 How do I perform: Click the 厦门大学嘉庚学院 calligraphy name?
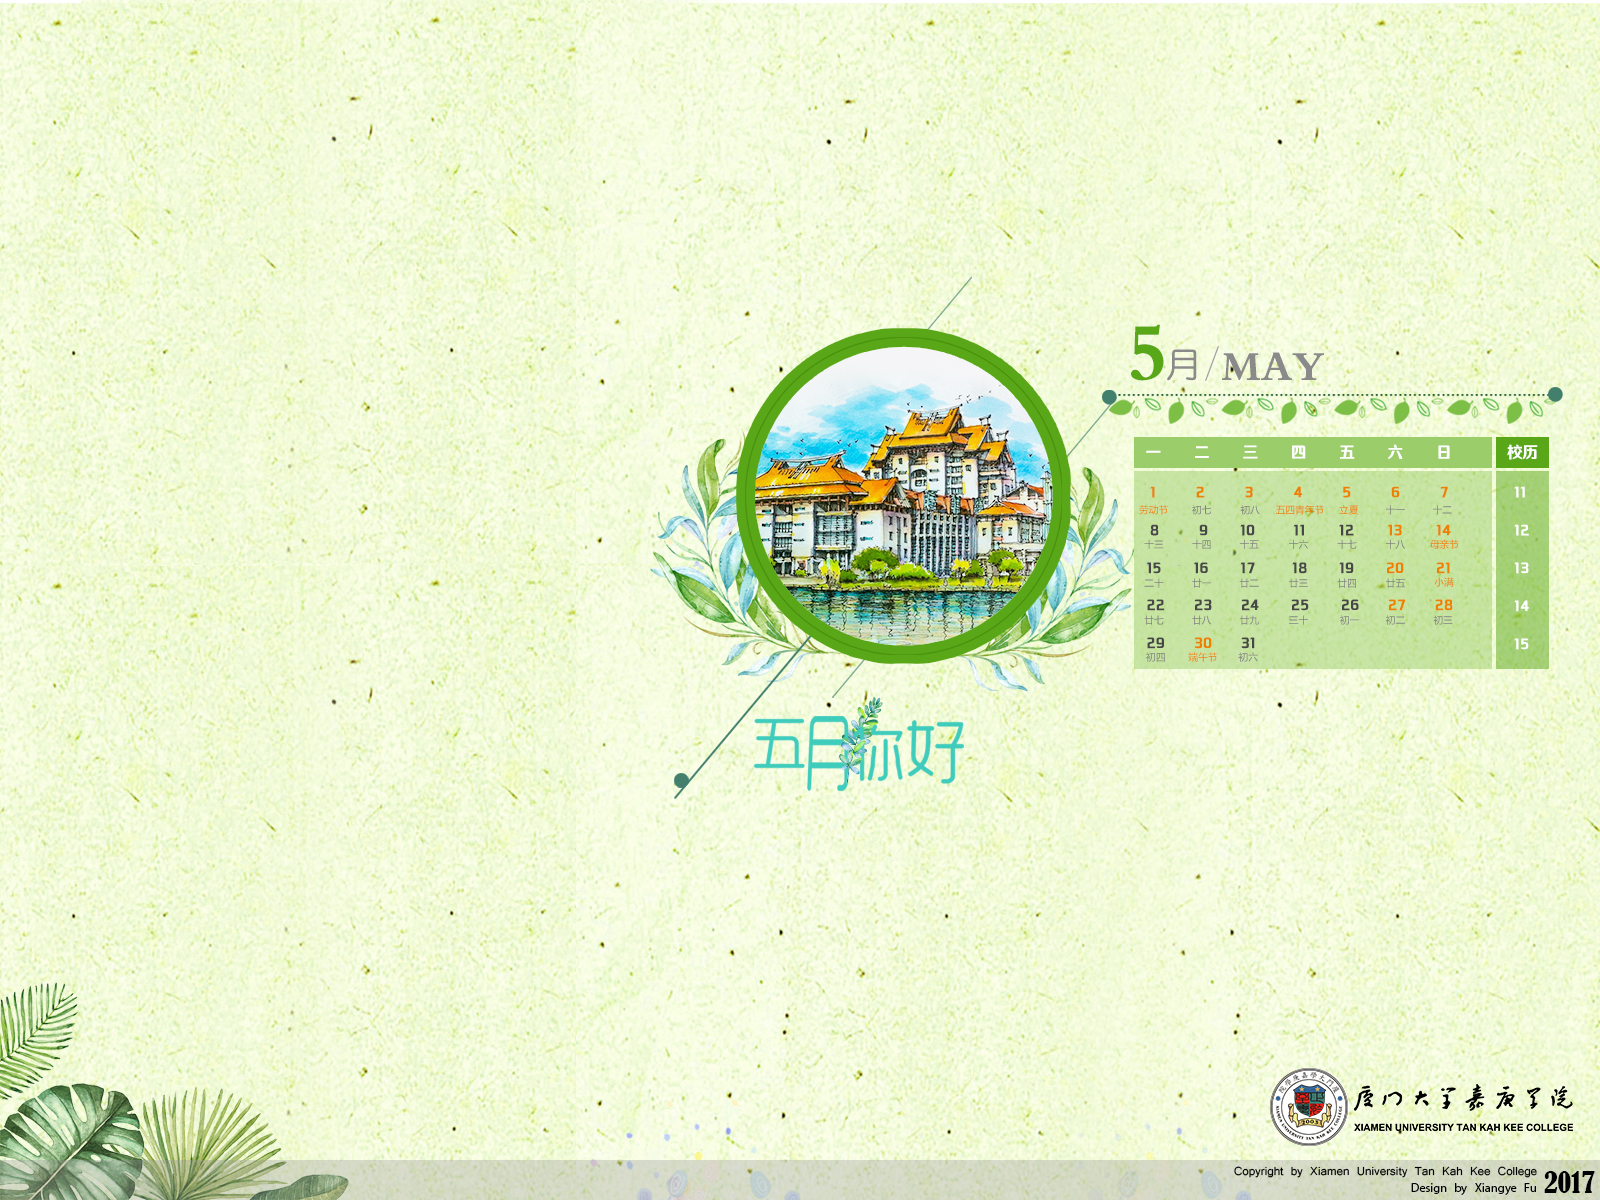click(x=1463, y=1099)
